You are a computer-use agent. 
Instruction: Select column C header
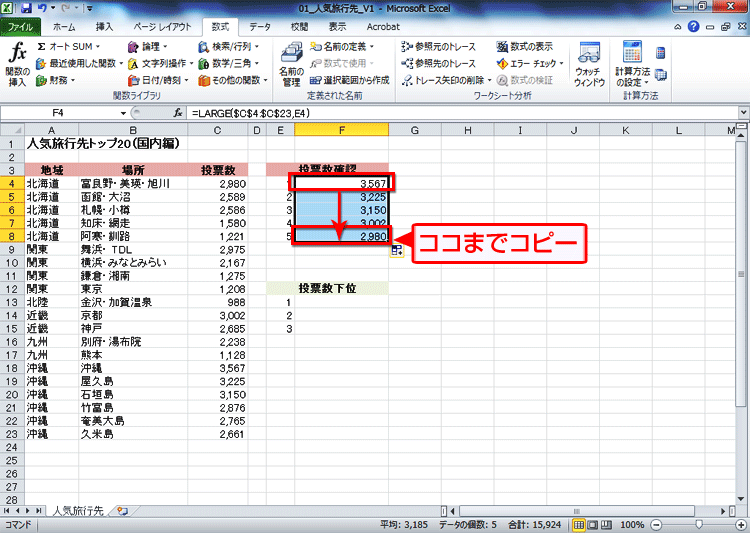click(217, 130)
